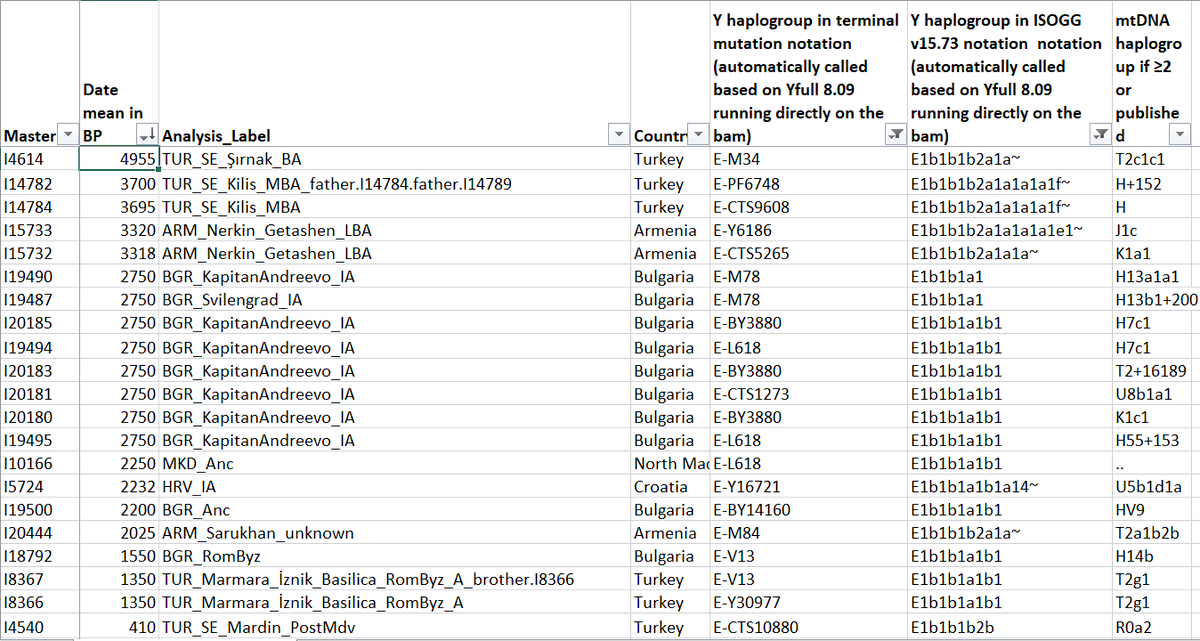
Task: Select the cell containing I19500
Action: coord(40,510)
